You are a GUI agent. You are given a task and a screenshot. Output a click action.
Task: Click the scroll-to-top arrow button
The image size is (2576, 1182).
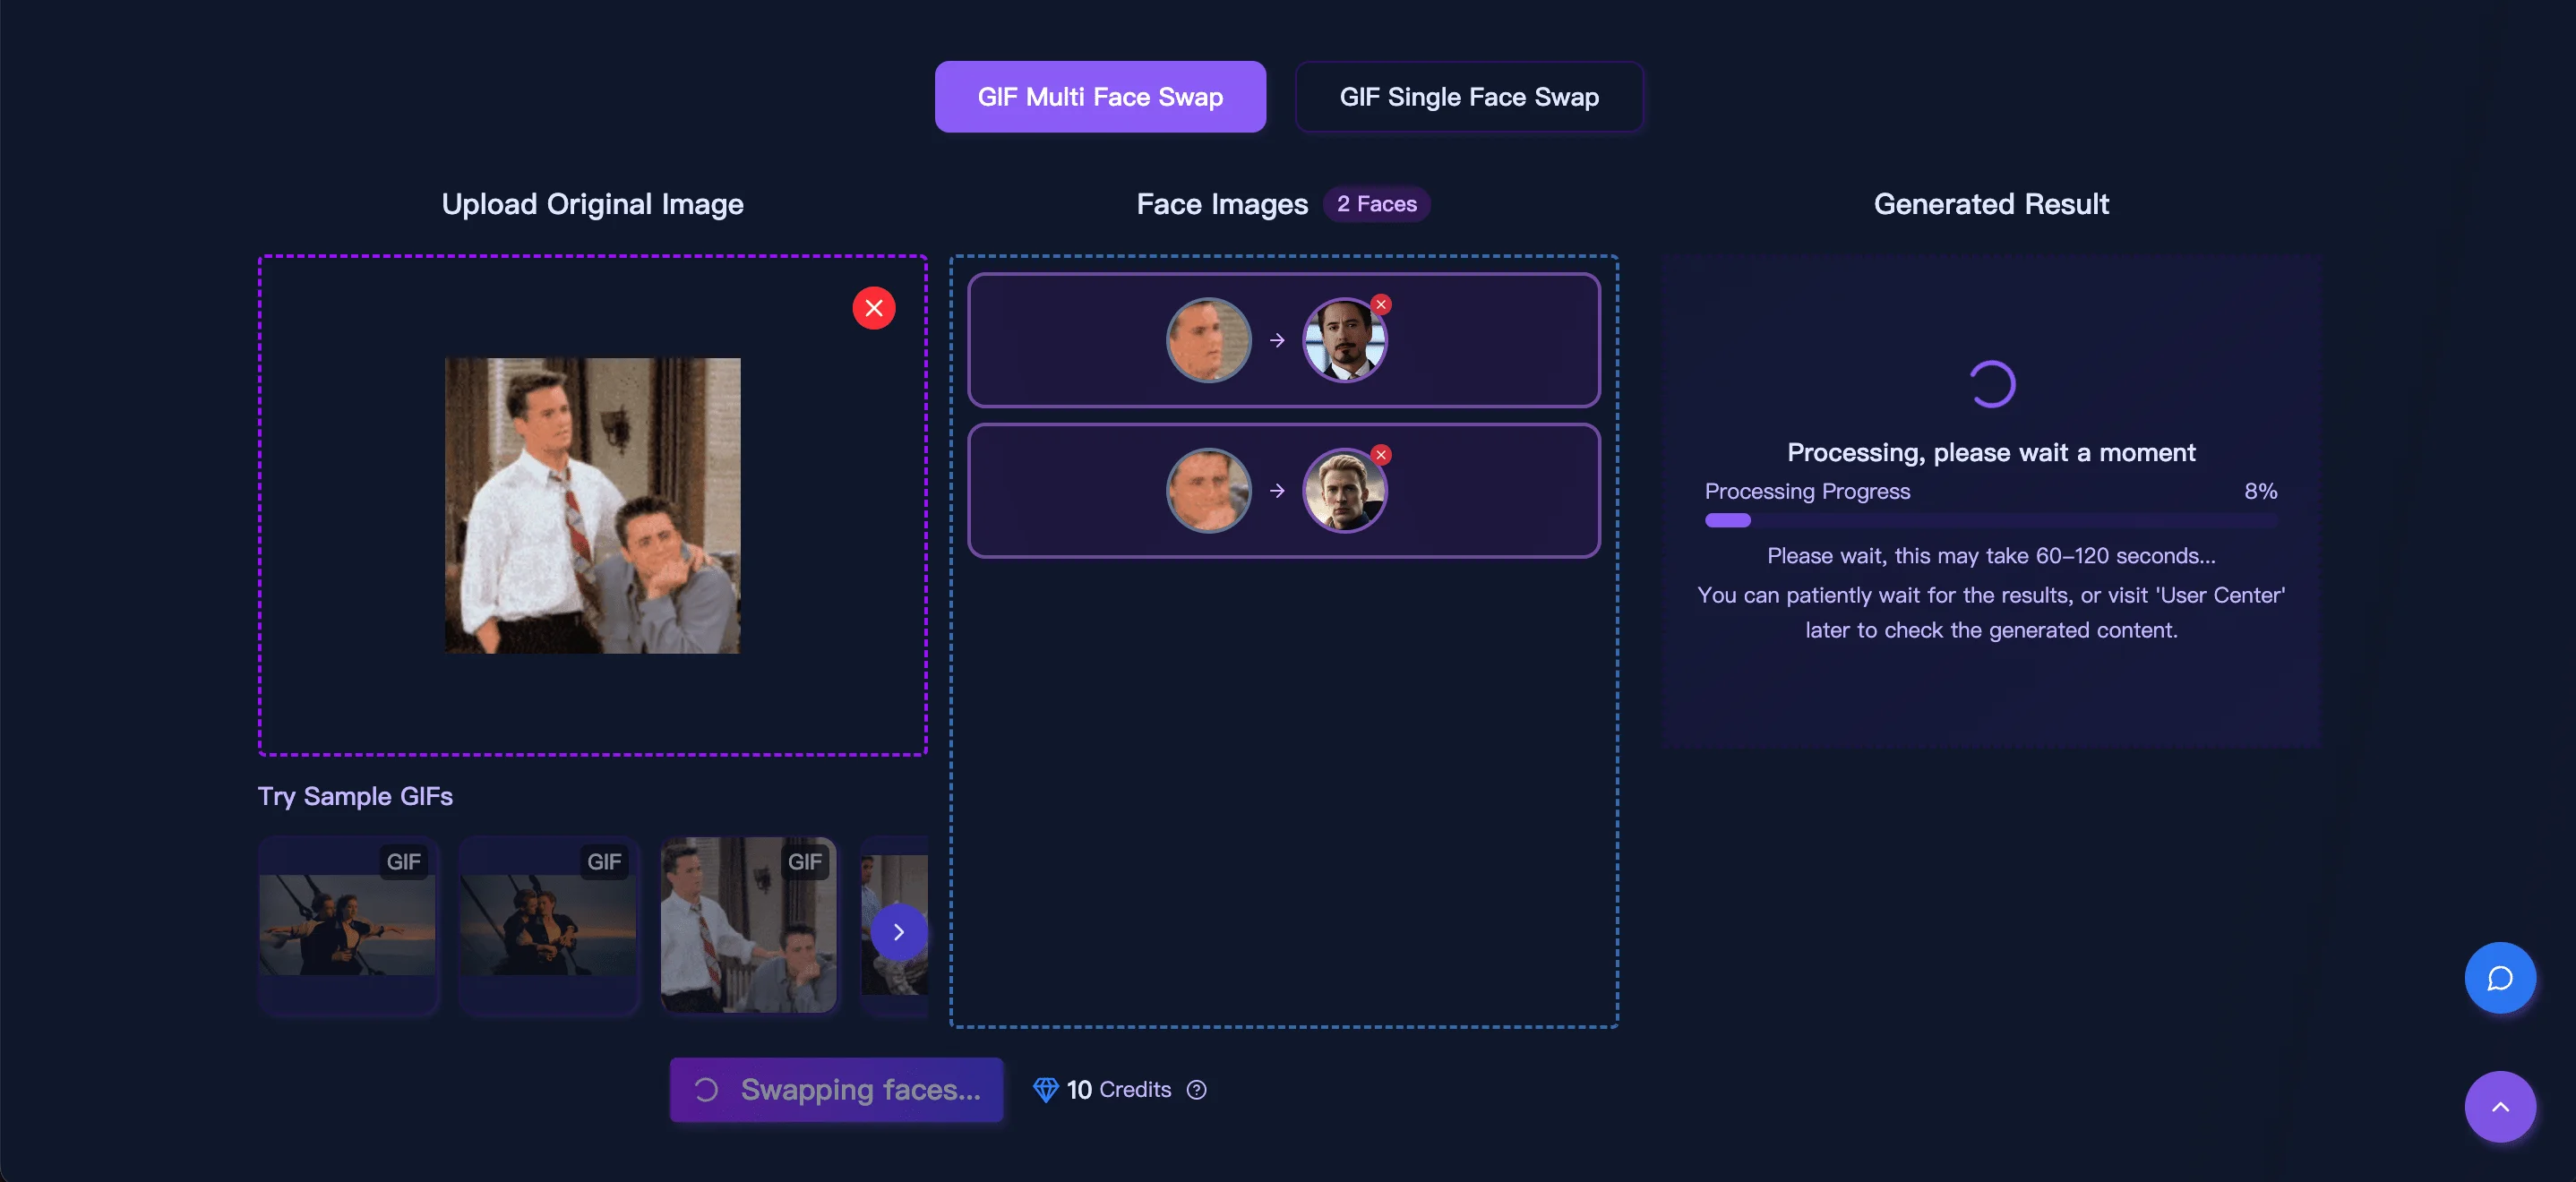pyautogui.click(x=2499, y=1106)
